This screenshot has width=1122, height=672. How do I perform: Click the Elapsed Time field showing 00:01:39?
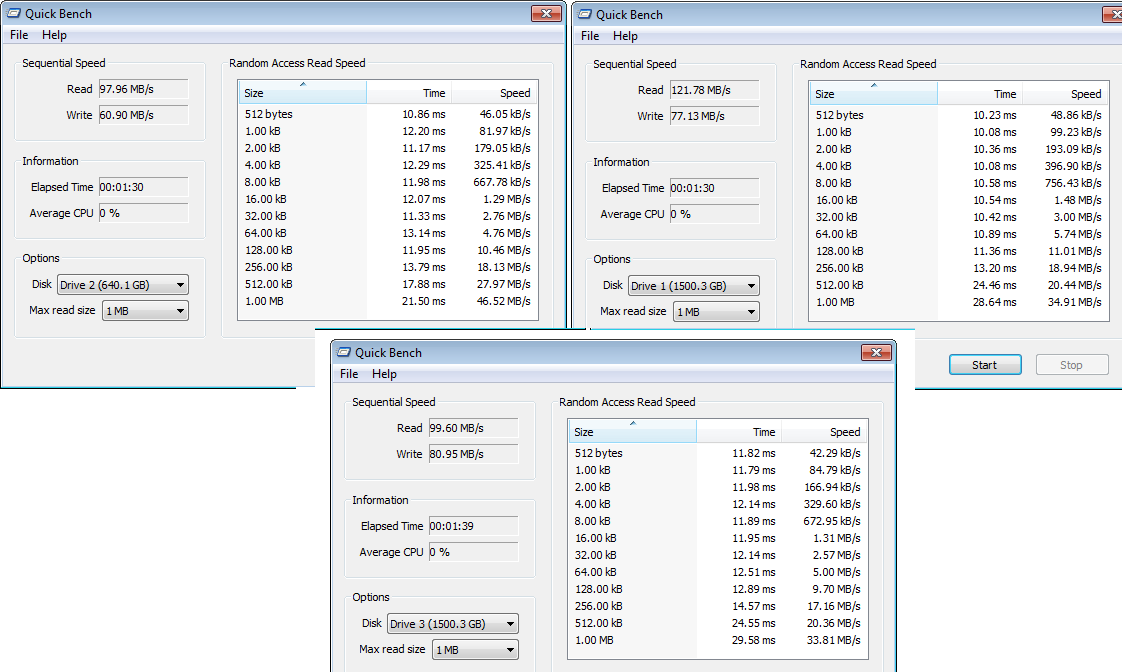pyautogui.click(x=473, y=526)
